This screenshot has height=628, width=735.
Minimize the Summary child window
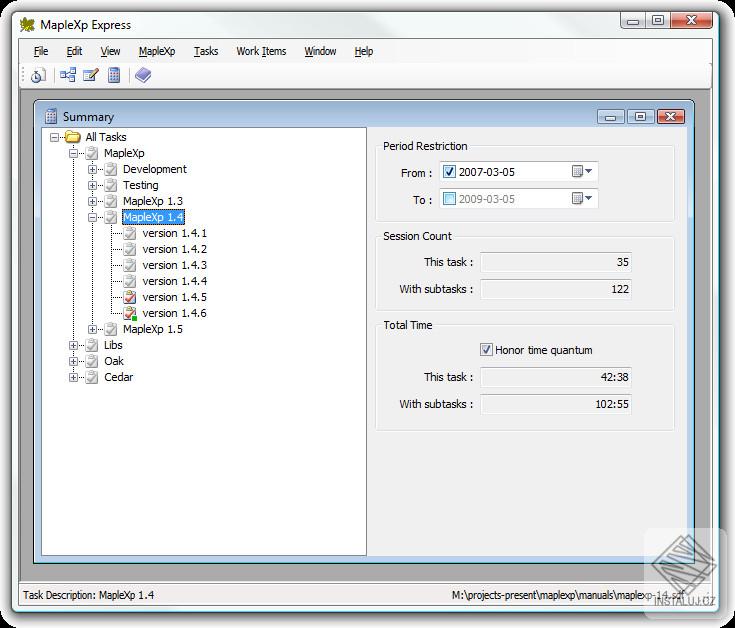[611, 116]
